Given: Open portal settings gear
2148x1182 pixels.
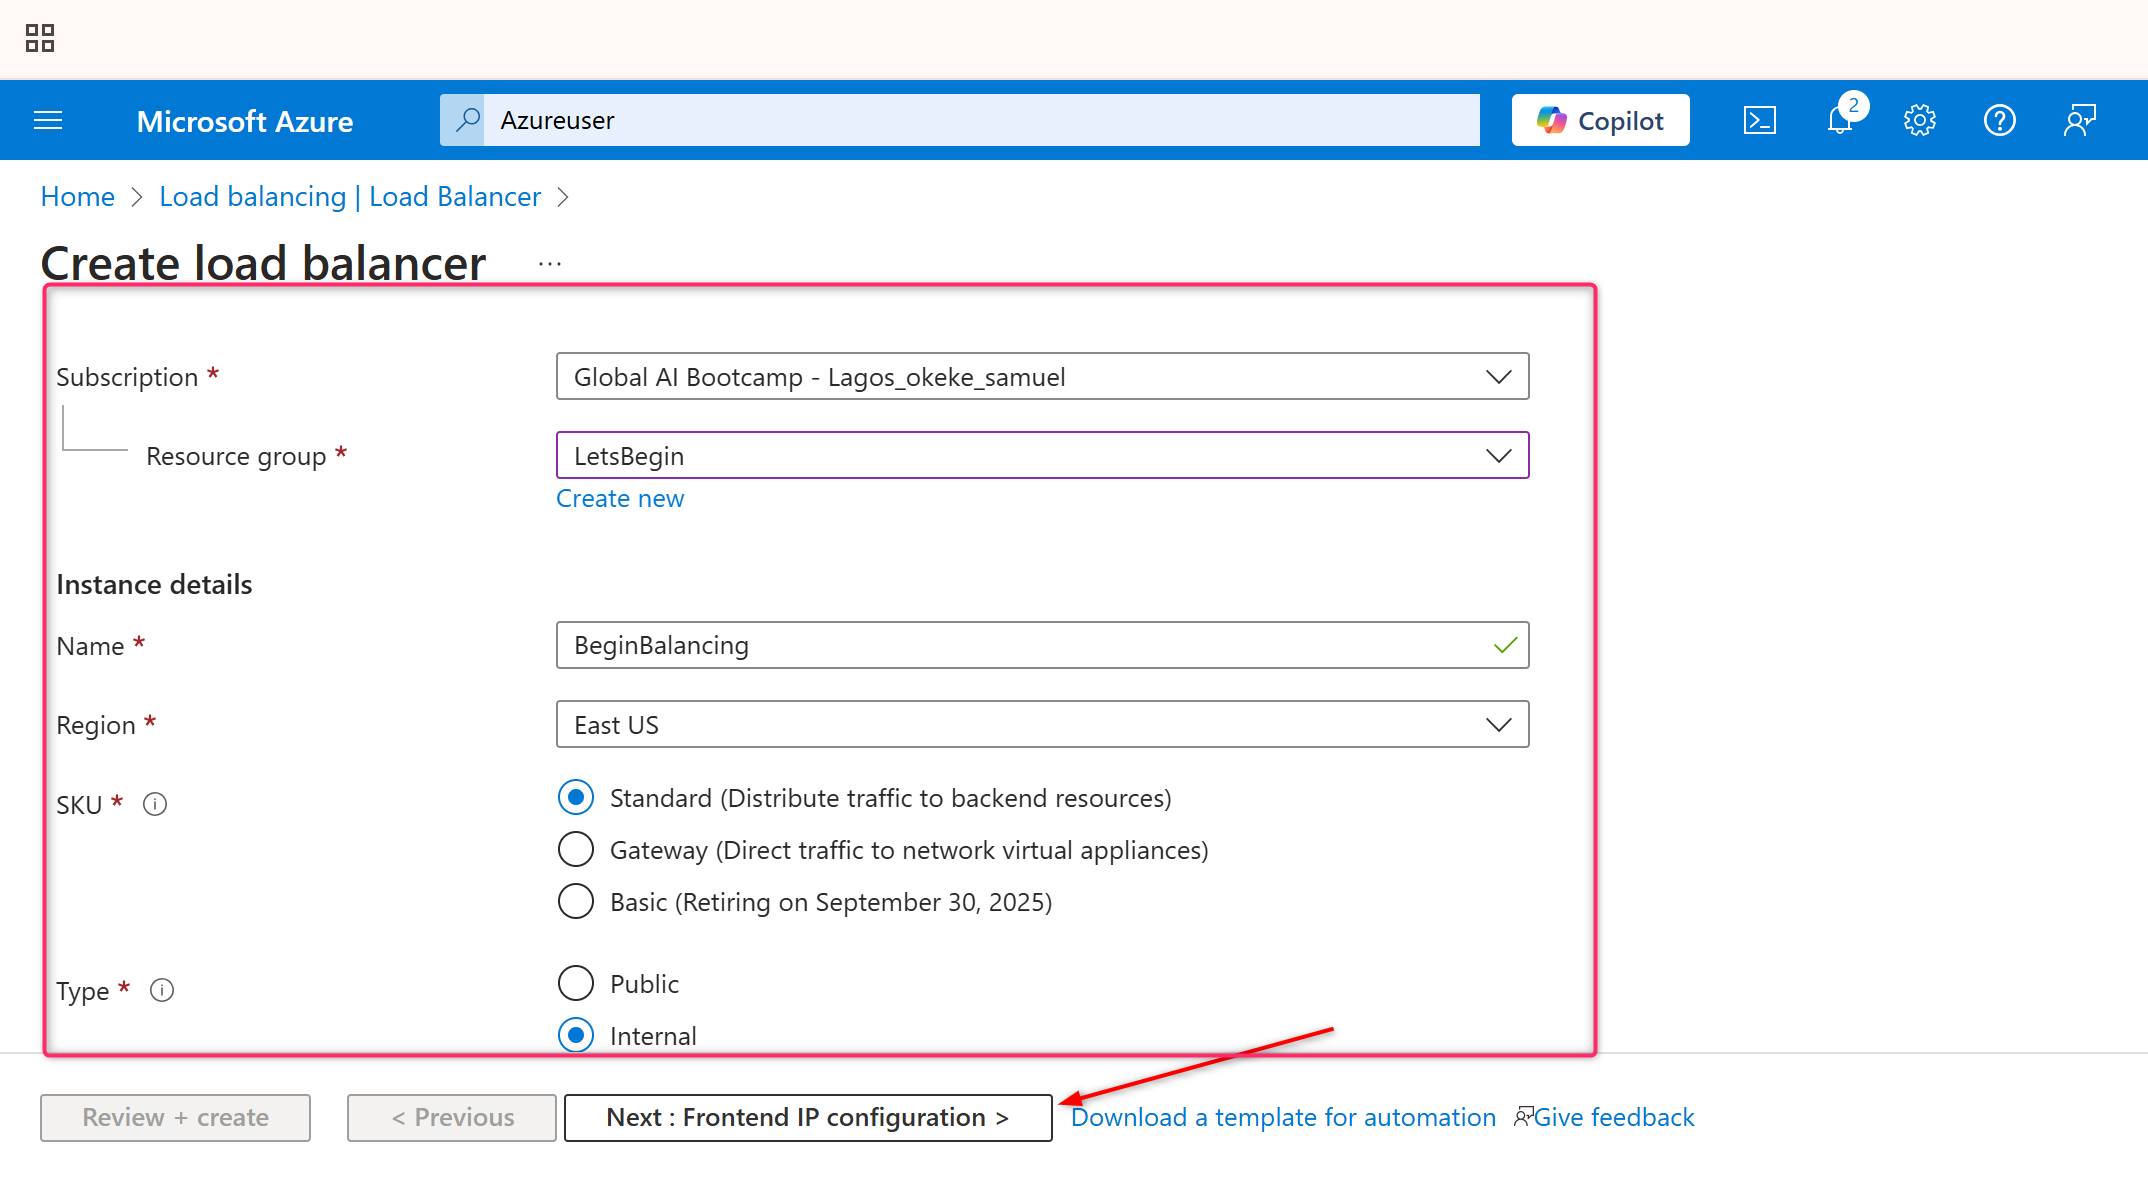Looking at the screenshot, I should click(x=1920, y=121).
